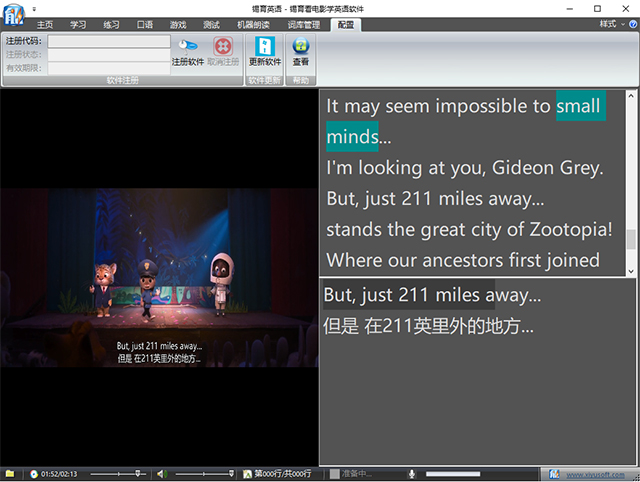
Task: Click the 更新软件 icon
Action: pyautogui.click(x=265, y=46)
